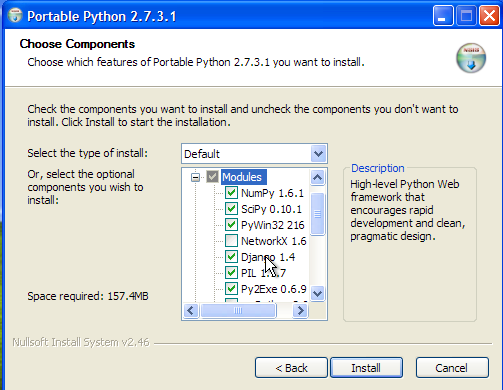
Task: Close the Portable Python installer window
Action: pos(489,16)
